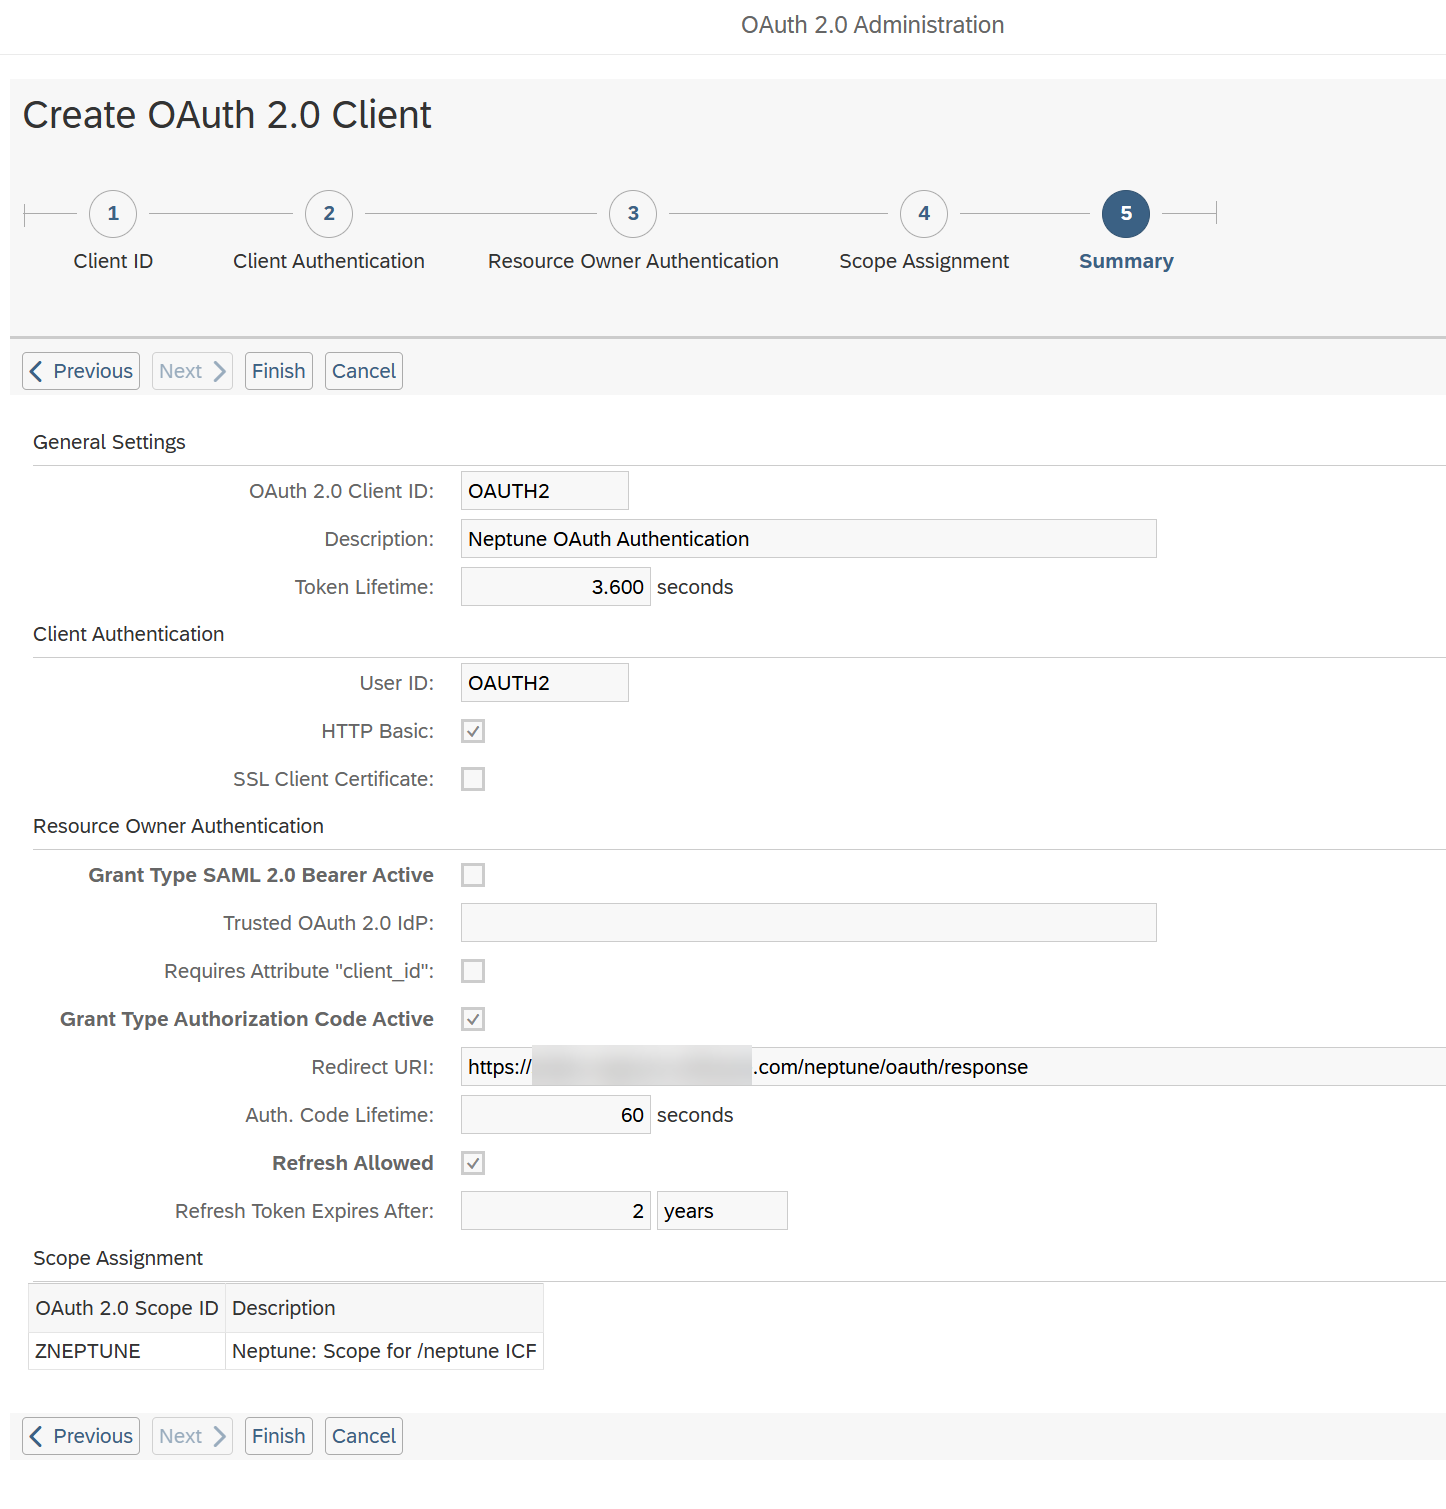
Task: Open the Resource Owner Authentication step
Action: click(632, 213)
